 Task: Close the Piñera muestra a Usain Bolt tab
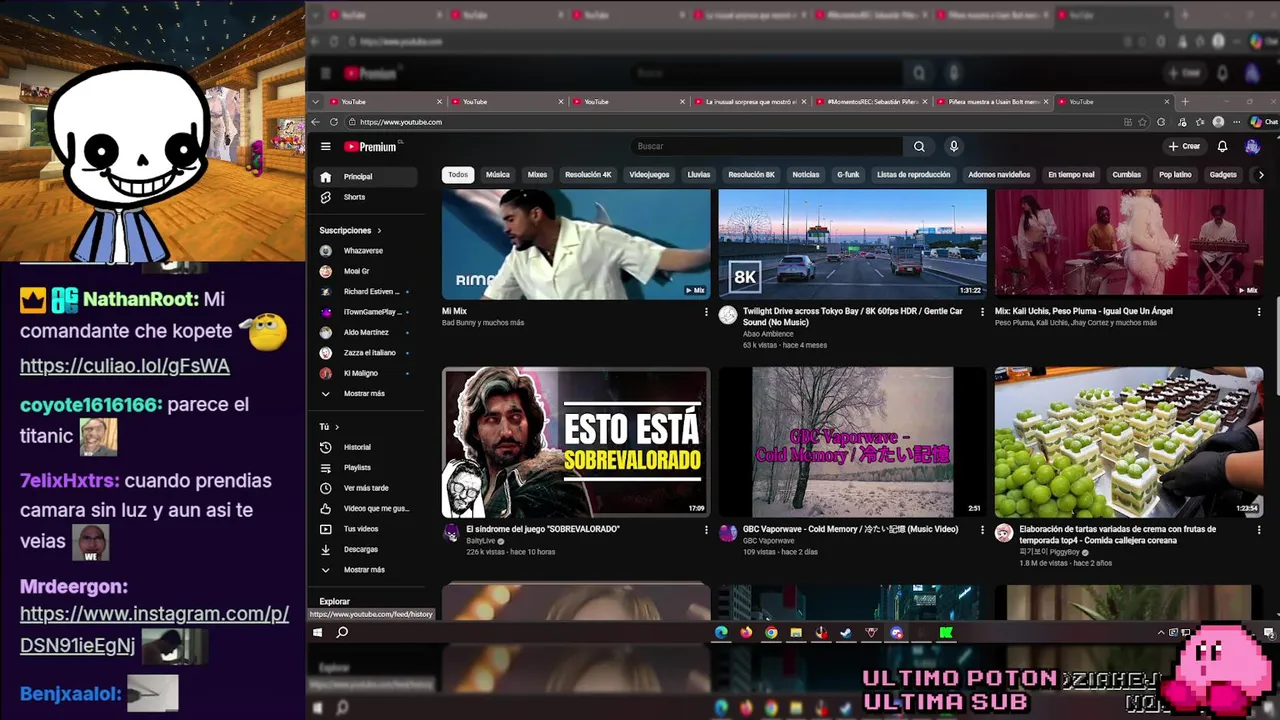point(1045,101)
